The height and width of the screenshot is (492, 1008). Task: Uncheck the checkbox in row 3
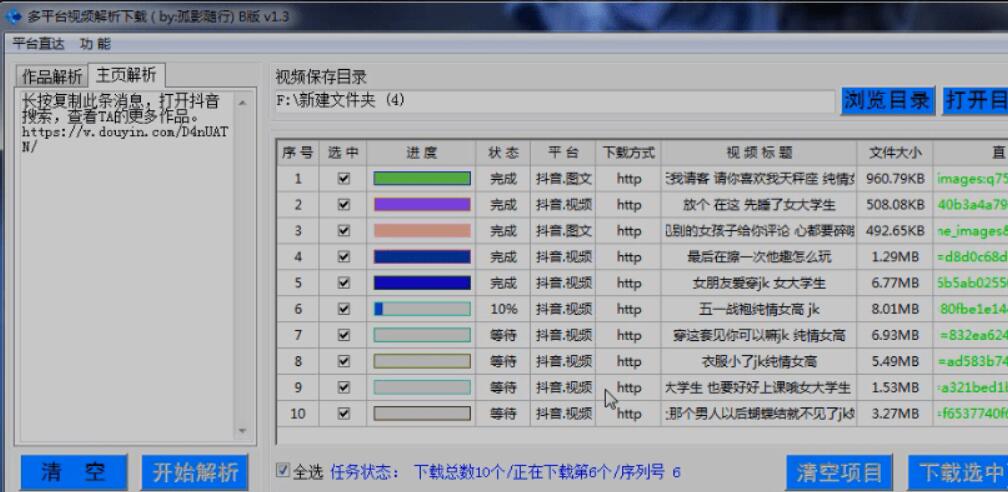[x=344, y=231]
